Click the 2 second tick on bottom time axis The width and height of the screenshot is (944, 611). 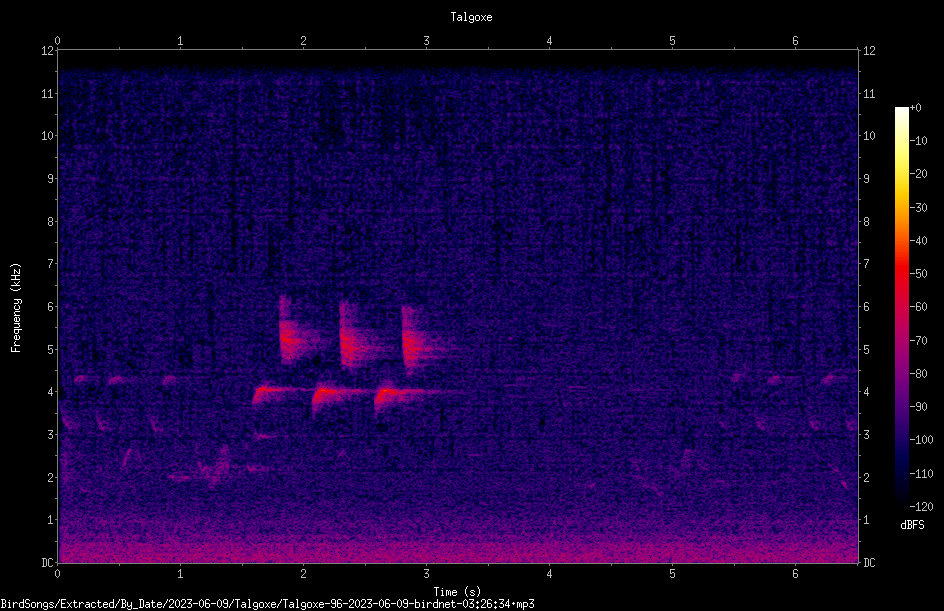pos(303,574)
